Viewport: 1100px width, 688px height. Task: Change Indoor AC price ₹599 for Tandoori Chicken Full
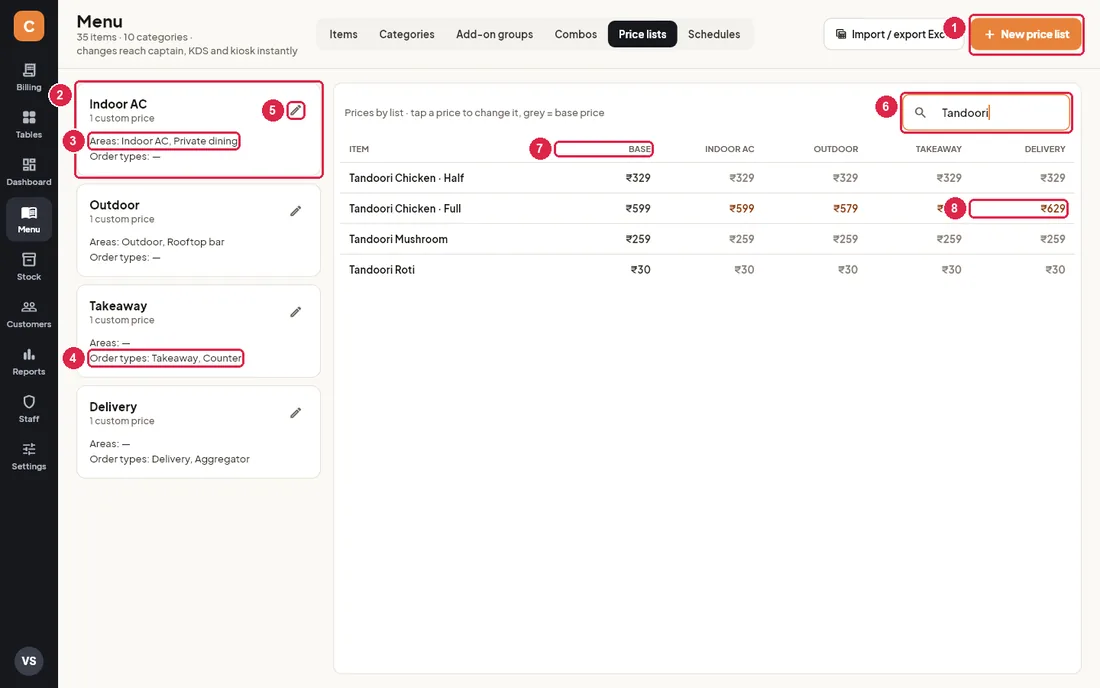741,208
